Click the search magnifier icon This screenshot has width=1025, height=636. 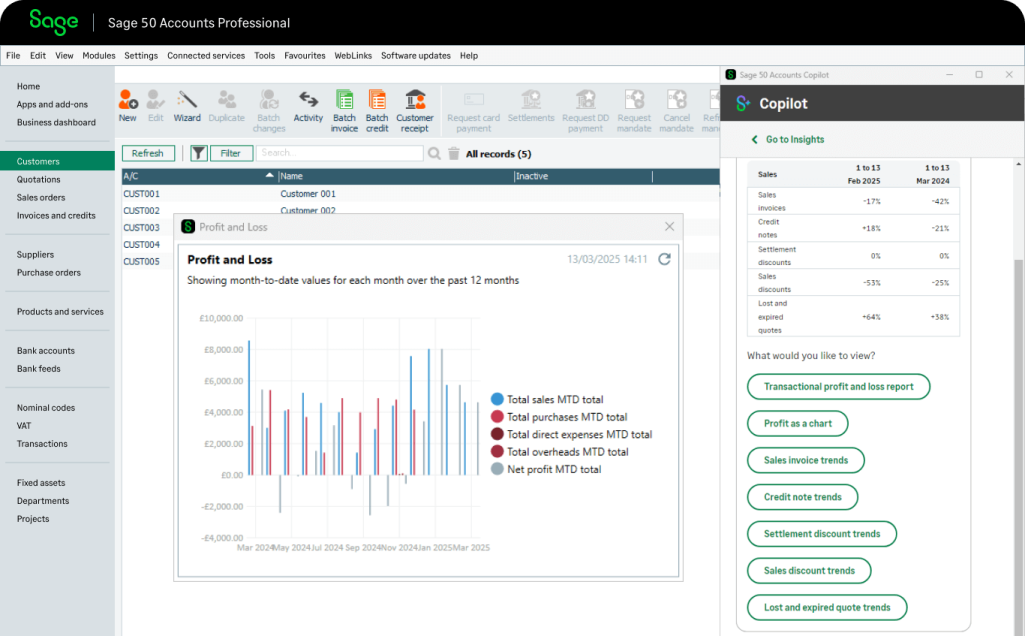(434, 154)
